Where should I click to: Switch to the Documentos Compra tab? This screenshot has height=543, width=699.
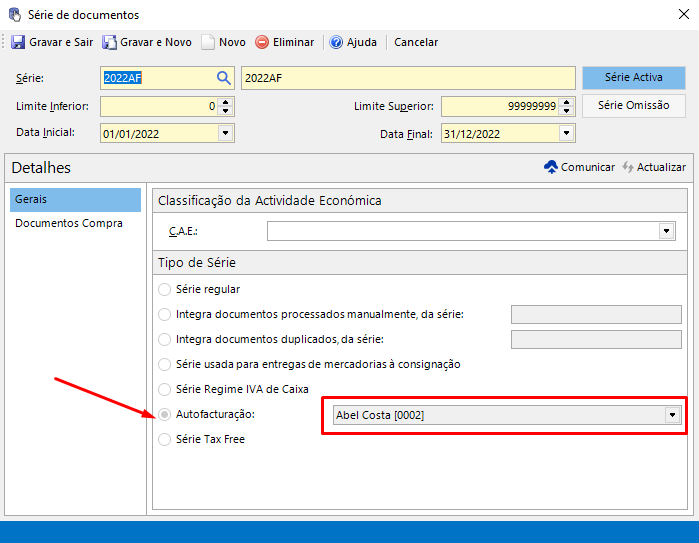pyautogui.click(x=69, y=223)
